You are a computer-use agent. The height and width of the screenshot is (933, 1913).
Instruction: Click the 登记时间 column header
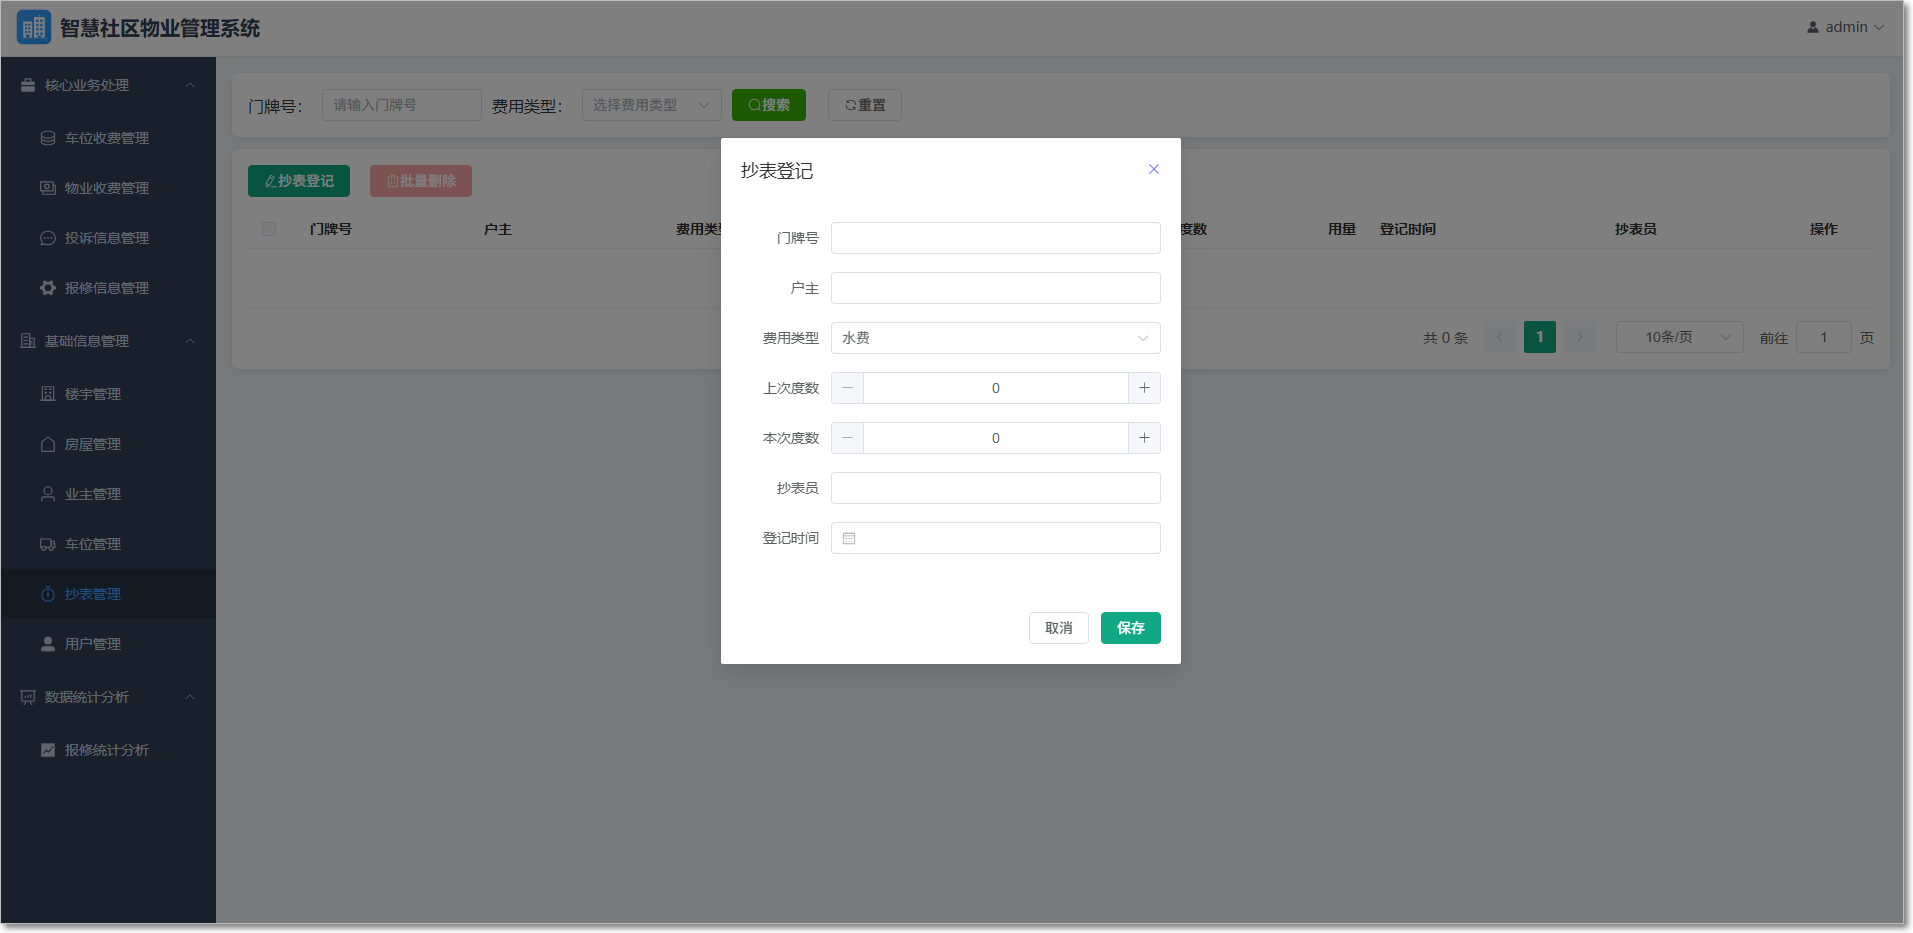click(1408, 229)
